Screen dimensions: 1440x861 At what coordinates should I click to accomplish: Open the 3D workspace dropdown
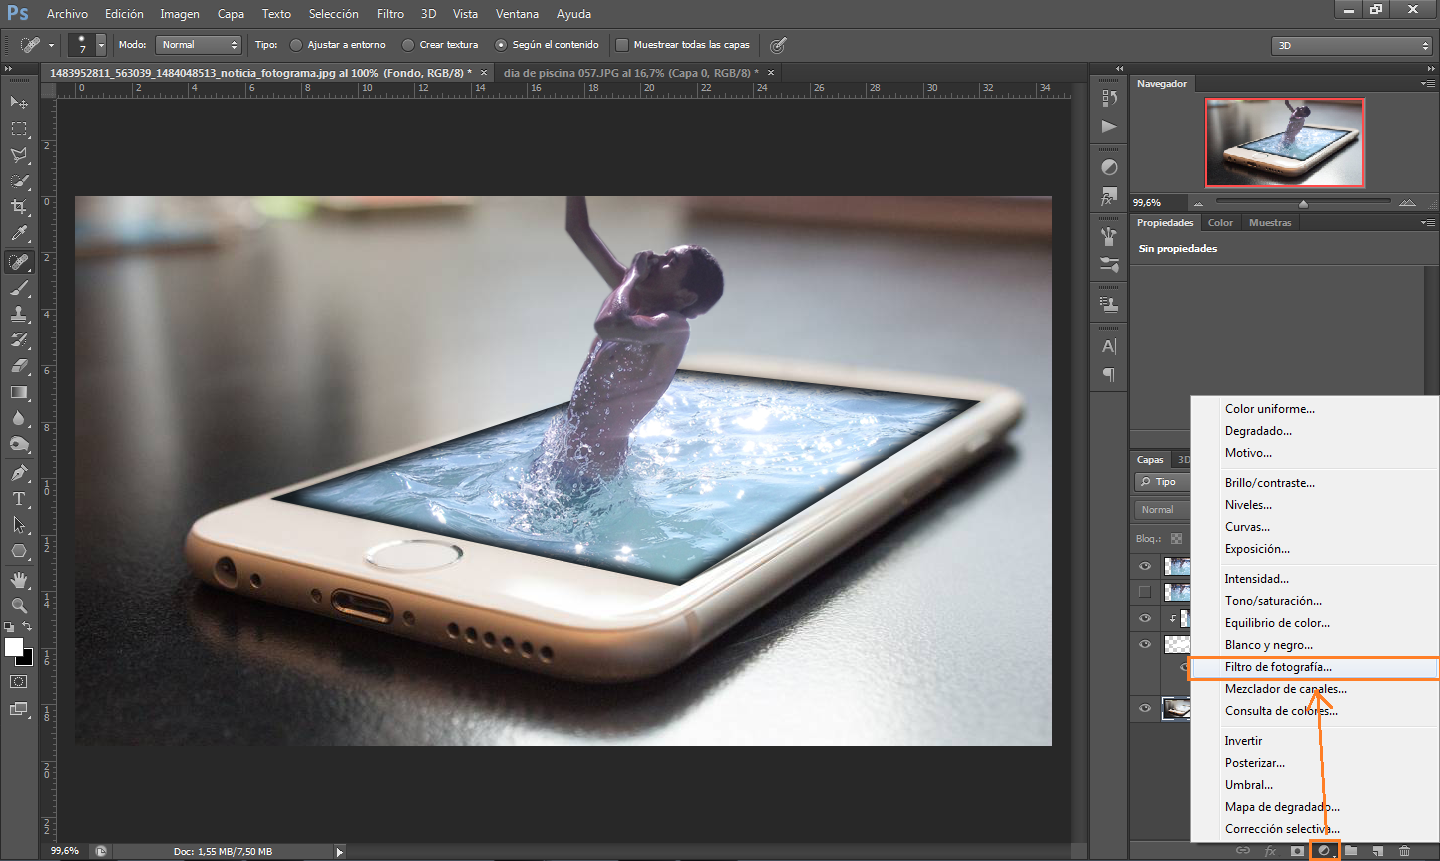(x=1352, y=45)
